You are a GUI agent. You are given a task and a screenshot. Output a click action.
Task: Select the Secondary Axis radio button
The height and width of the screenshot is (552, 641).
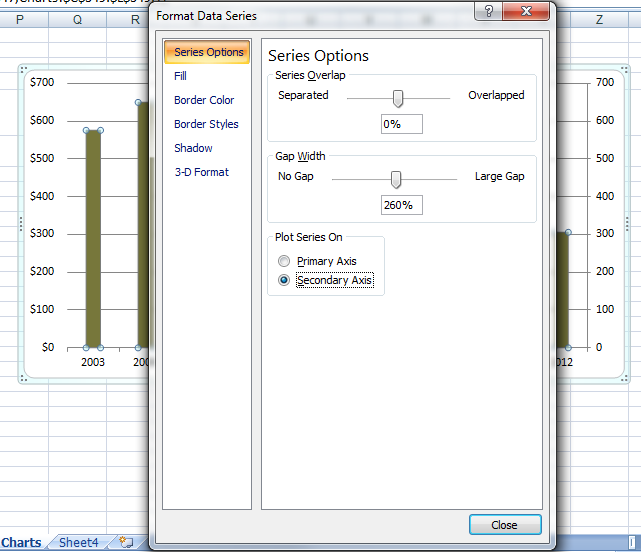tap(285, 281)
